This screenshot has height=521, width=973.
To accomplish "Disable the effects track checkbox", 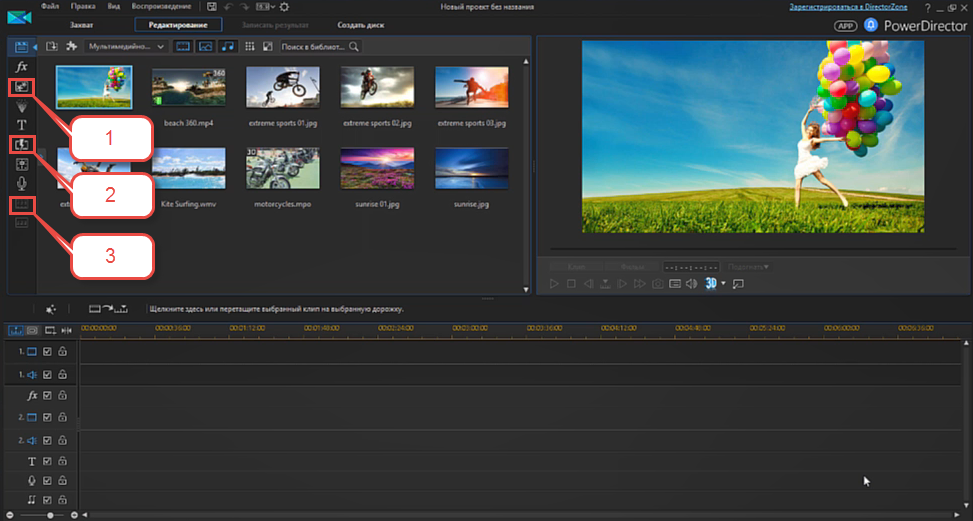I will coord(47,396).
